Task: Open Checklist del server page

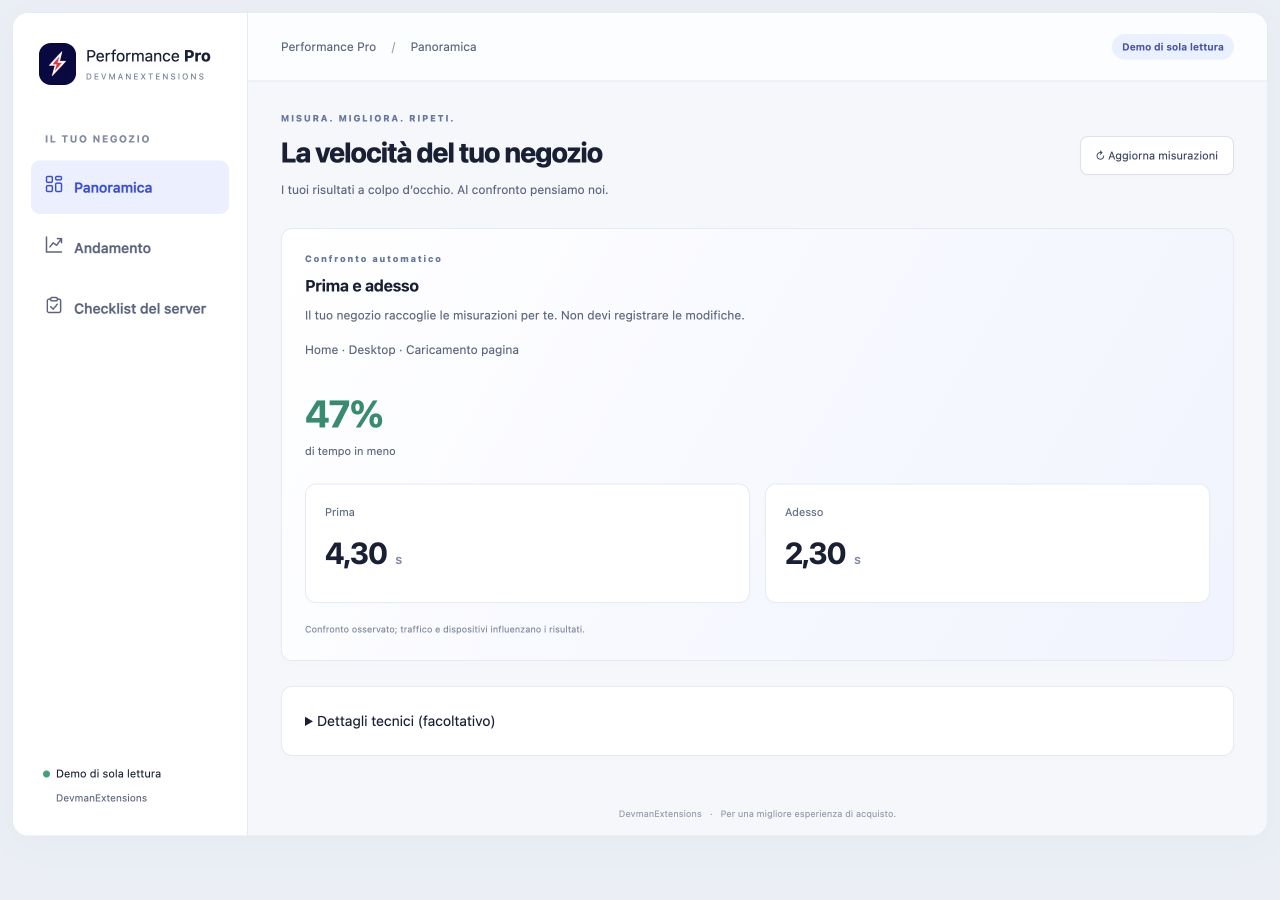Action: point(130,309)
